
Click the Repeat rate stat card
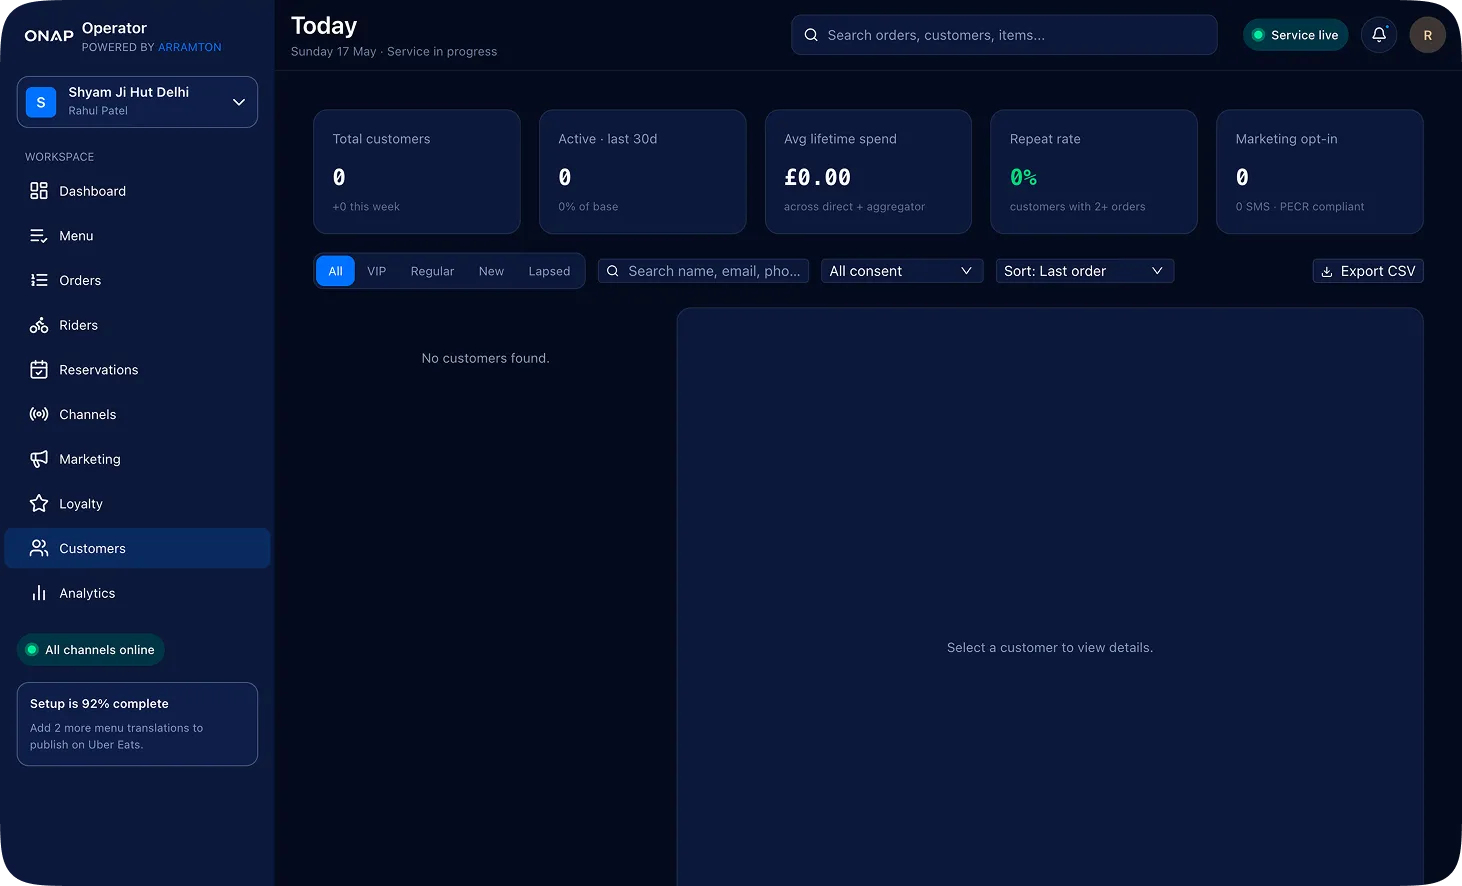1094,172
